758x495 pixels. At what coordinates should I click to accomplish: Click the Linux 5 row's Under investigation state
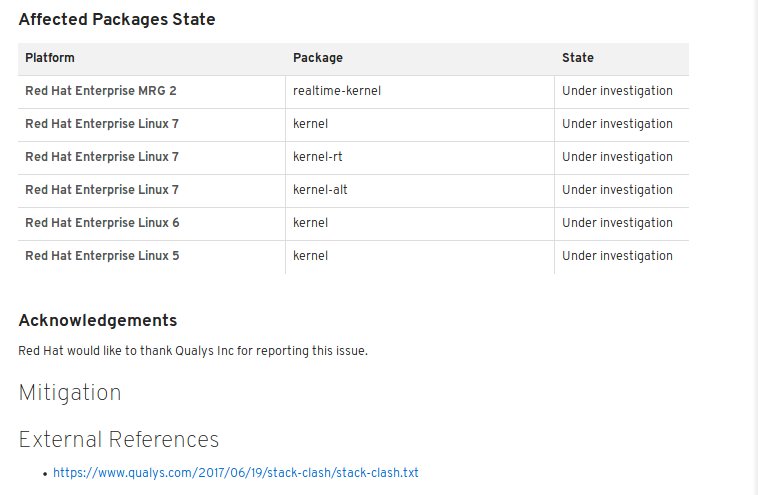point(617,256)
